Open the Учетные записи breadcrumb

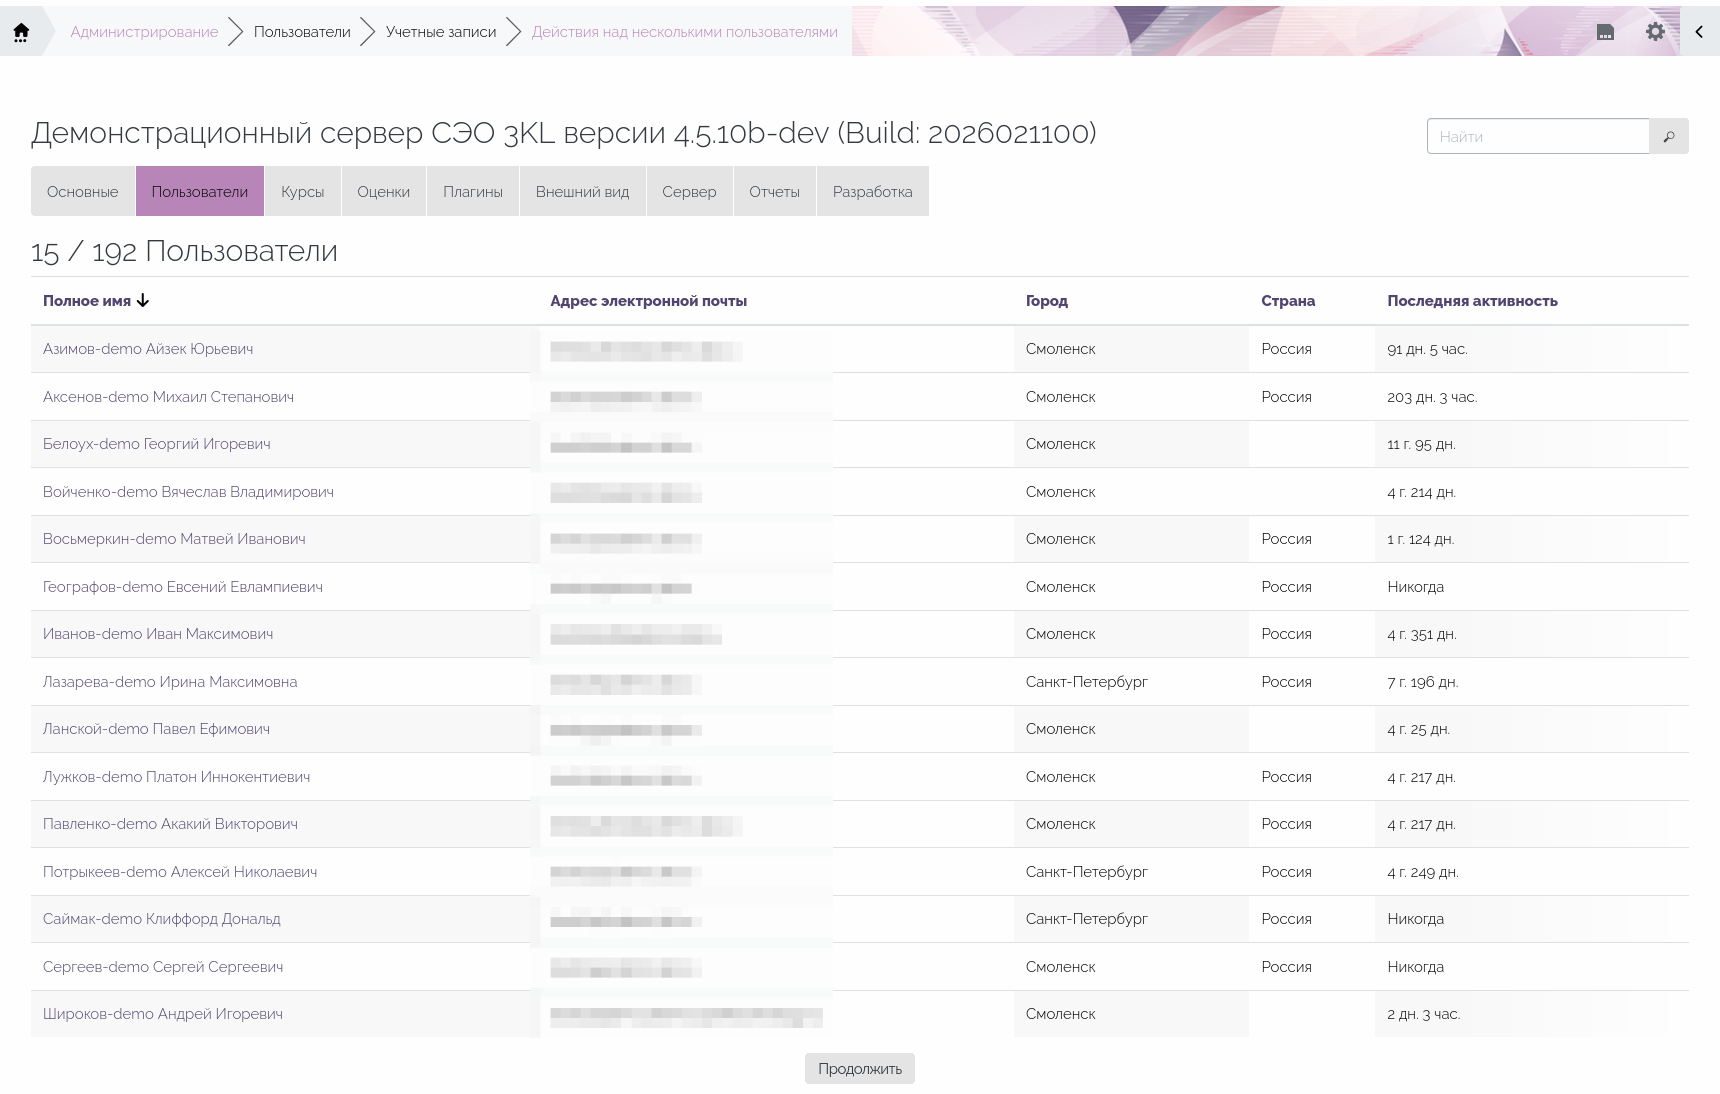[441, 32]
